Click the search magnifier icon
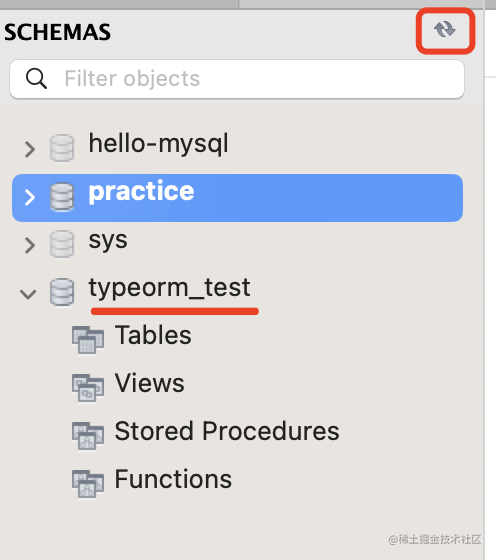Screen dimensions: 496x560 pos(36,79)
